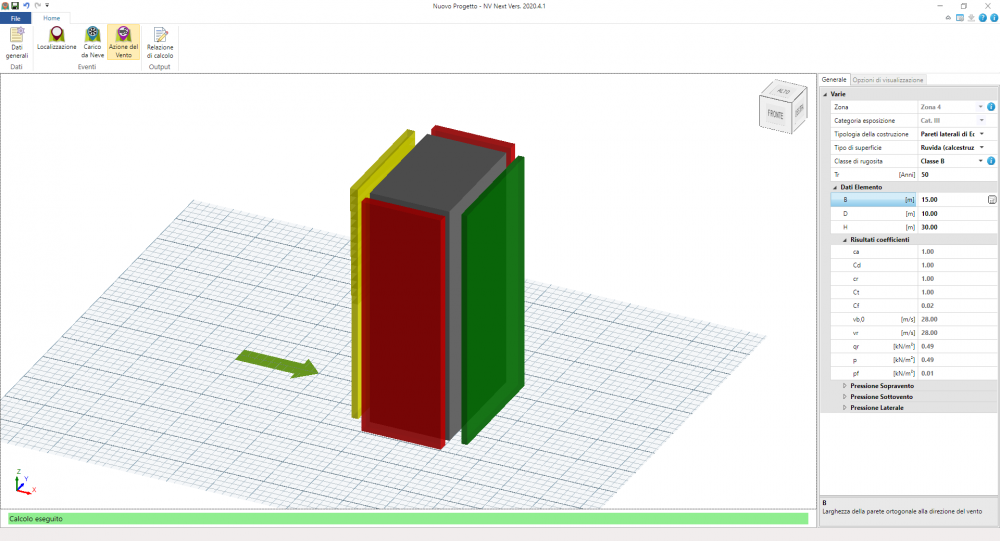Viewport: 1000px width, 541px height.
Task: Click the green leeward wall panel
Action: pos(494,300)
